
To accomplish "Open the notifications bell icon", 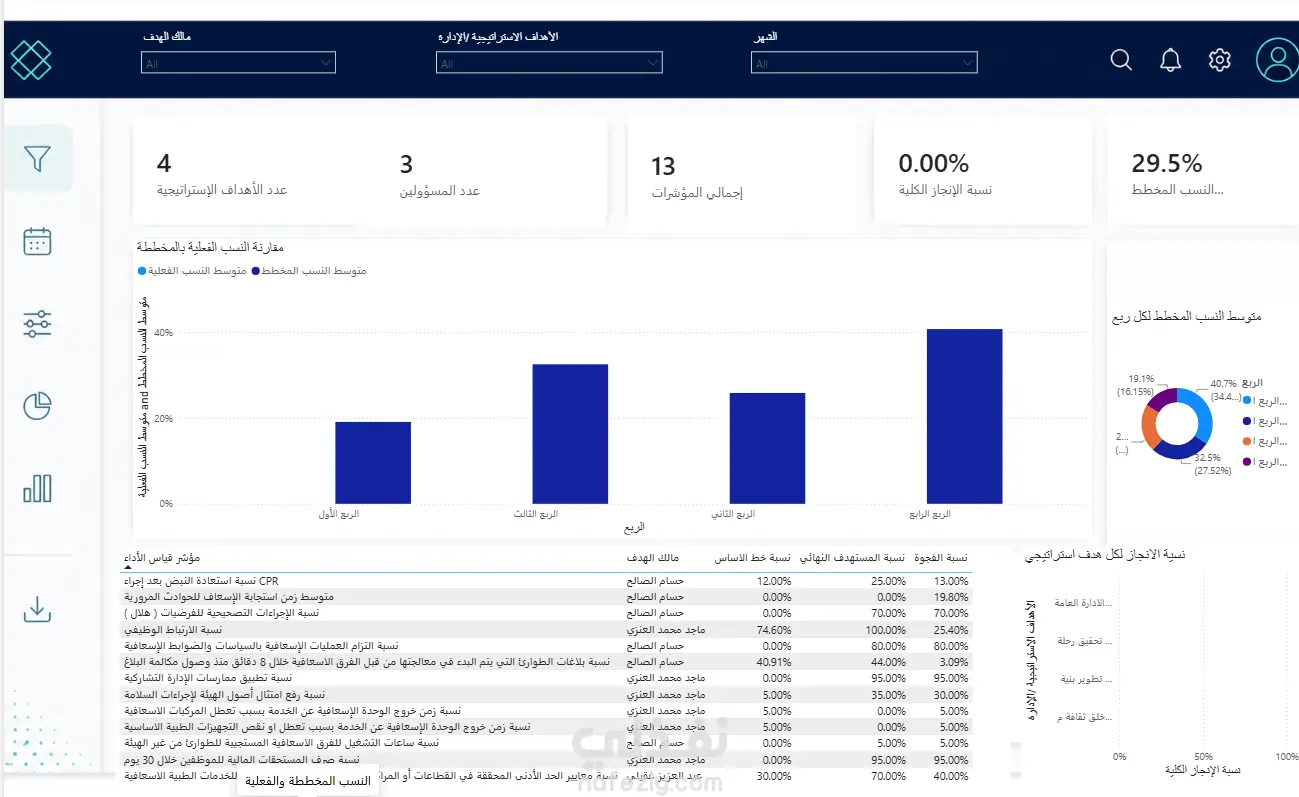I will [x=1170, y=60].
